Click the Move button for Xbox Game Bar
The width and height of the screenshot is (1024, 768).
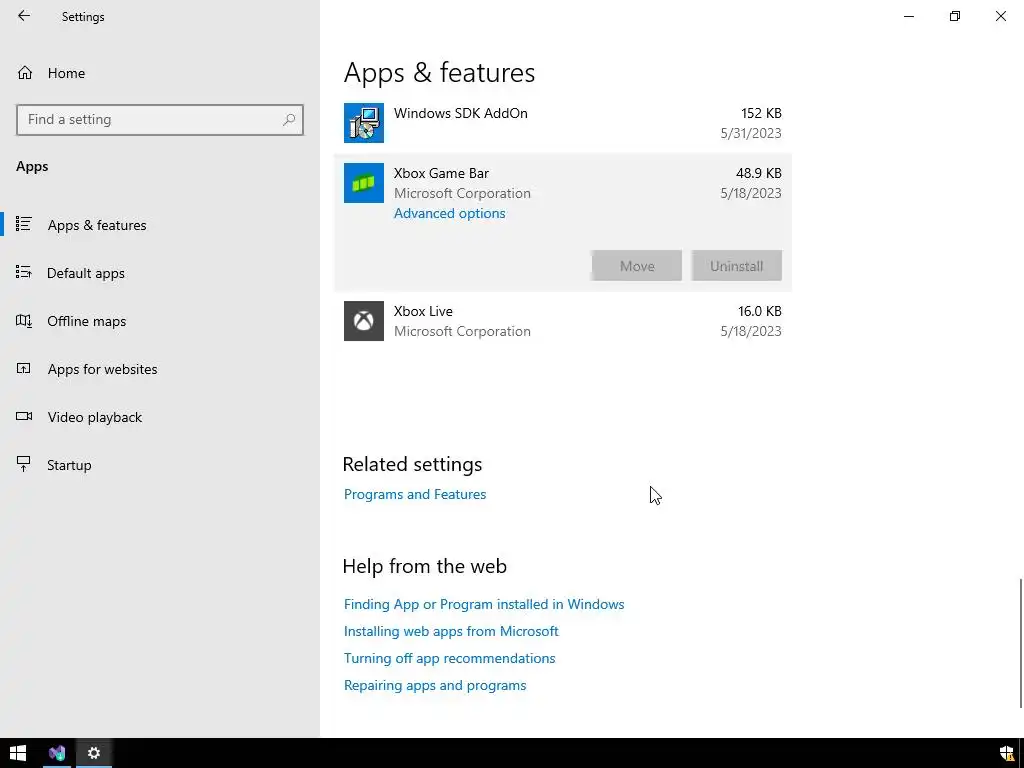tap(637, 266)
